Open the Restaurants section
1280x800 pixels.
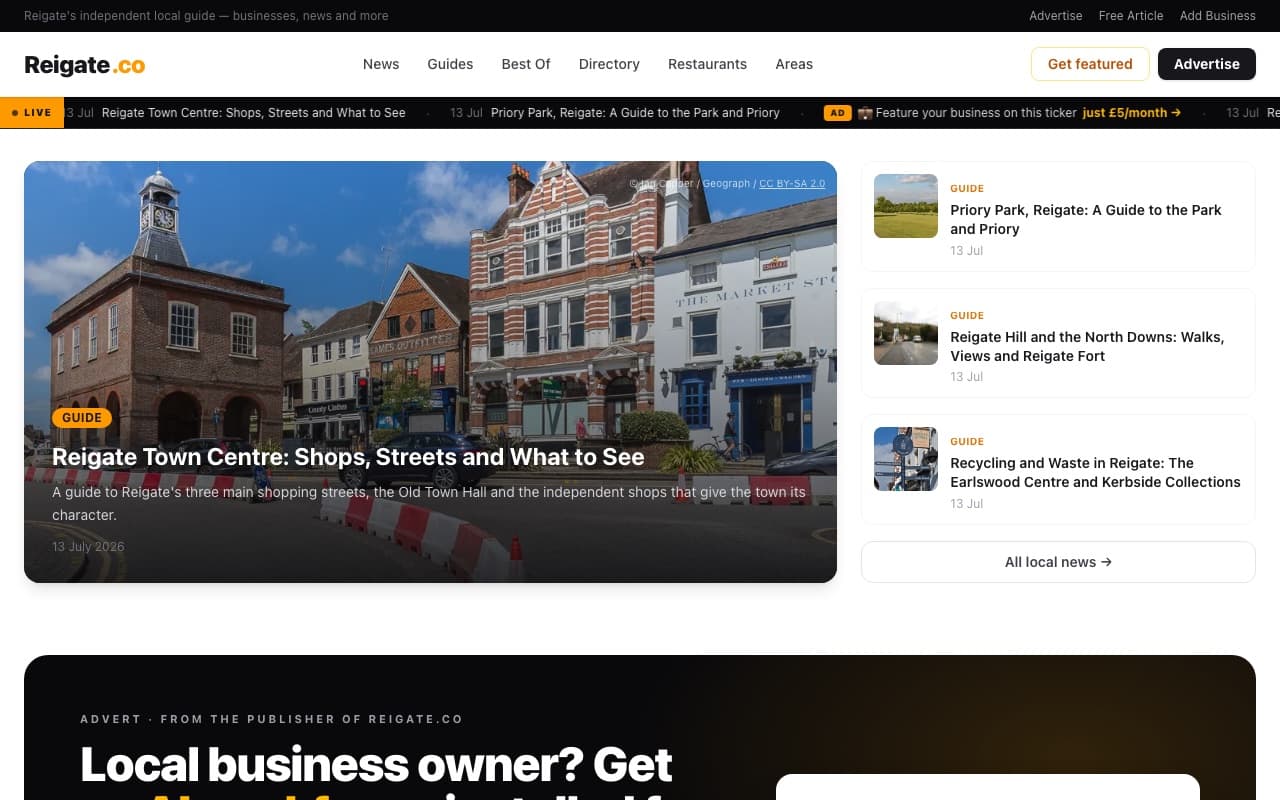coord(707,64)
